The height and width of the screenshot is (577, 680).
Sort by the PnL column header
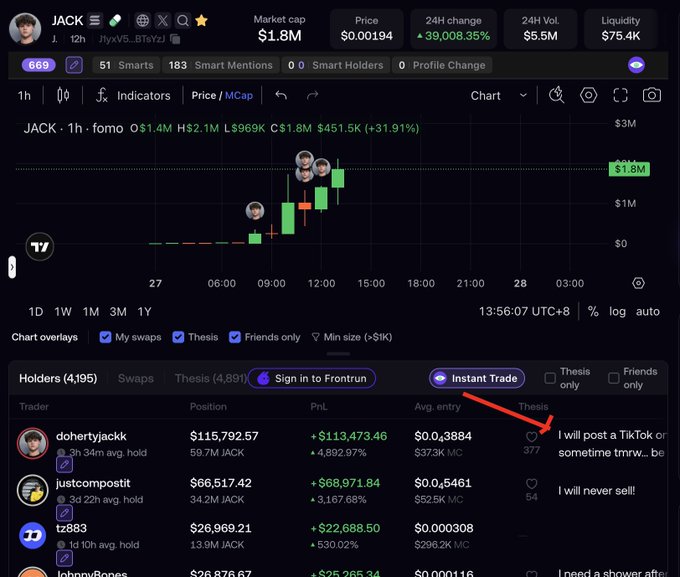click(x=319, y=407)
